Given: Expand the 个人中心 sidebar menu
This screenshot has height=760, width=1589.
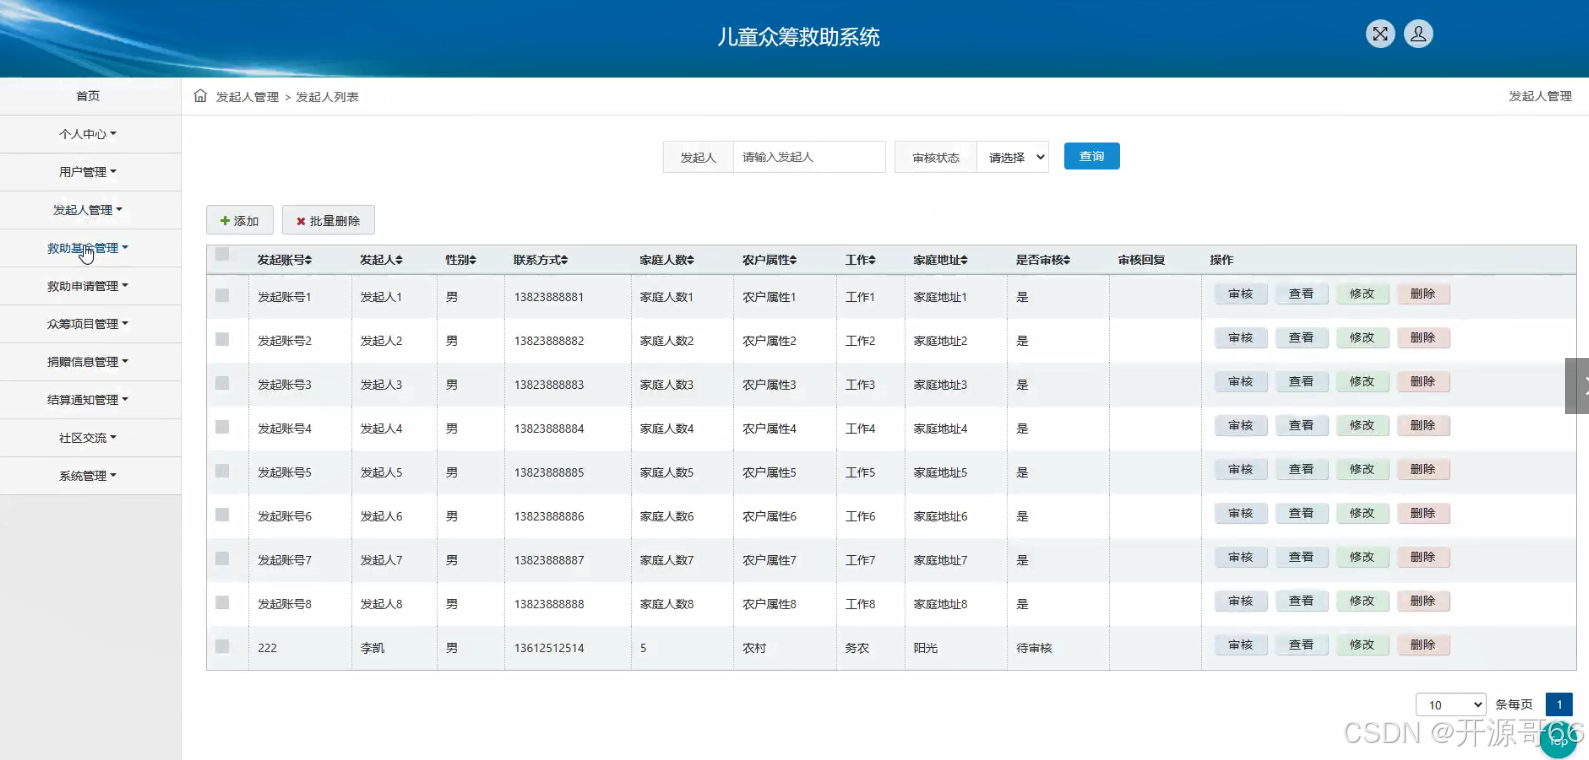Looking at the screenshot, I should point(90,134).
